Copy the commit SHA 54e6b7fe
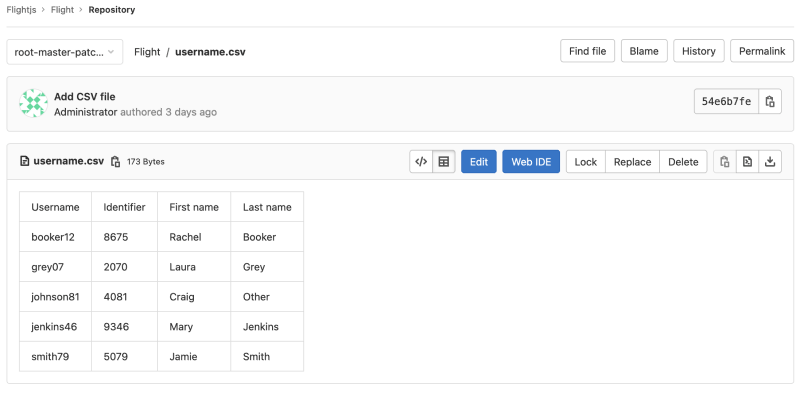 770,102
